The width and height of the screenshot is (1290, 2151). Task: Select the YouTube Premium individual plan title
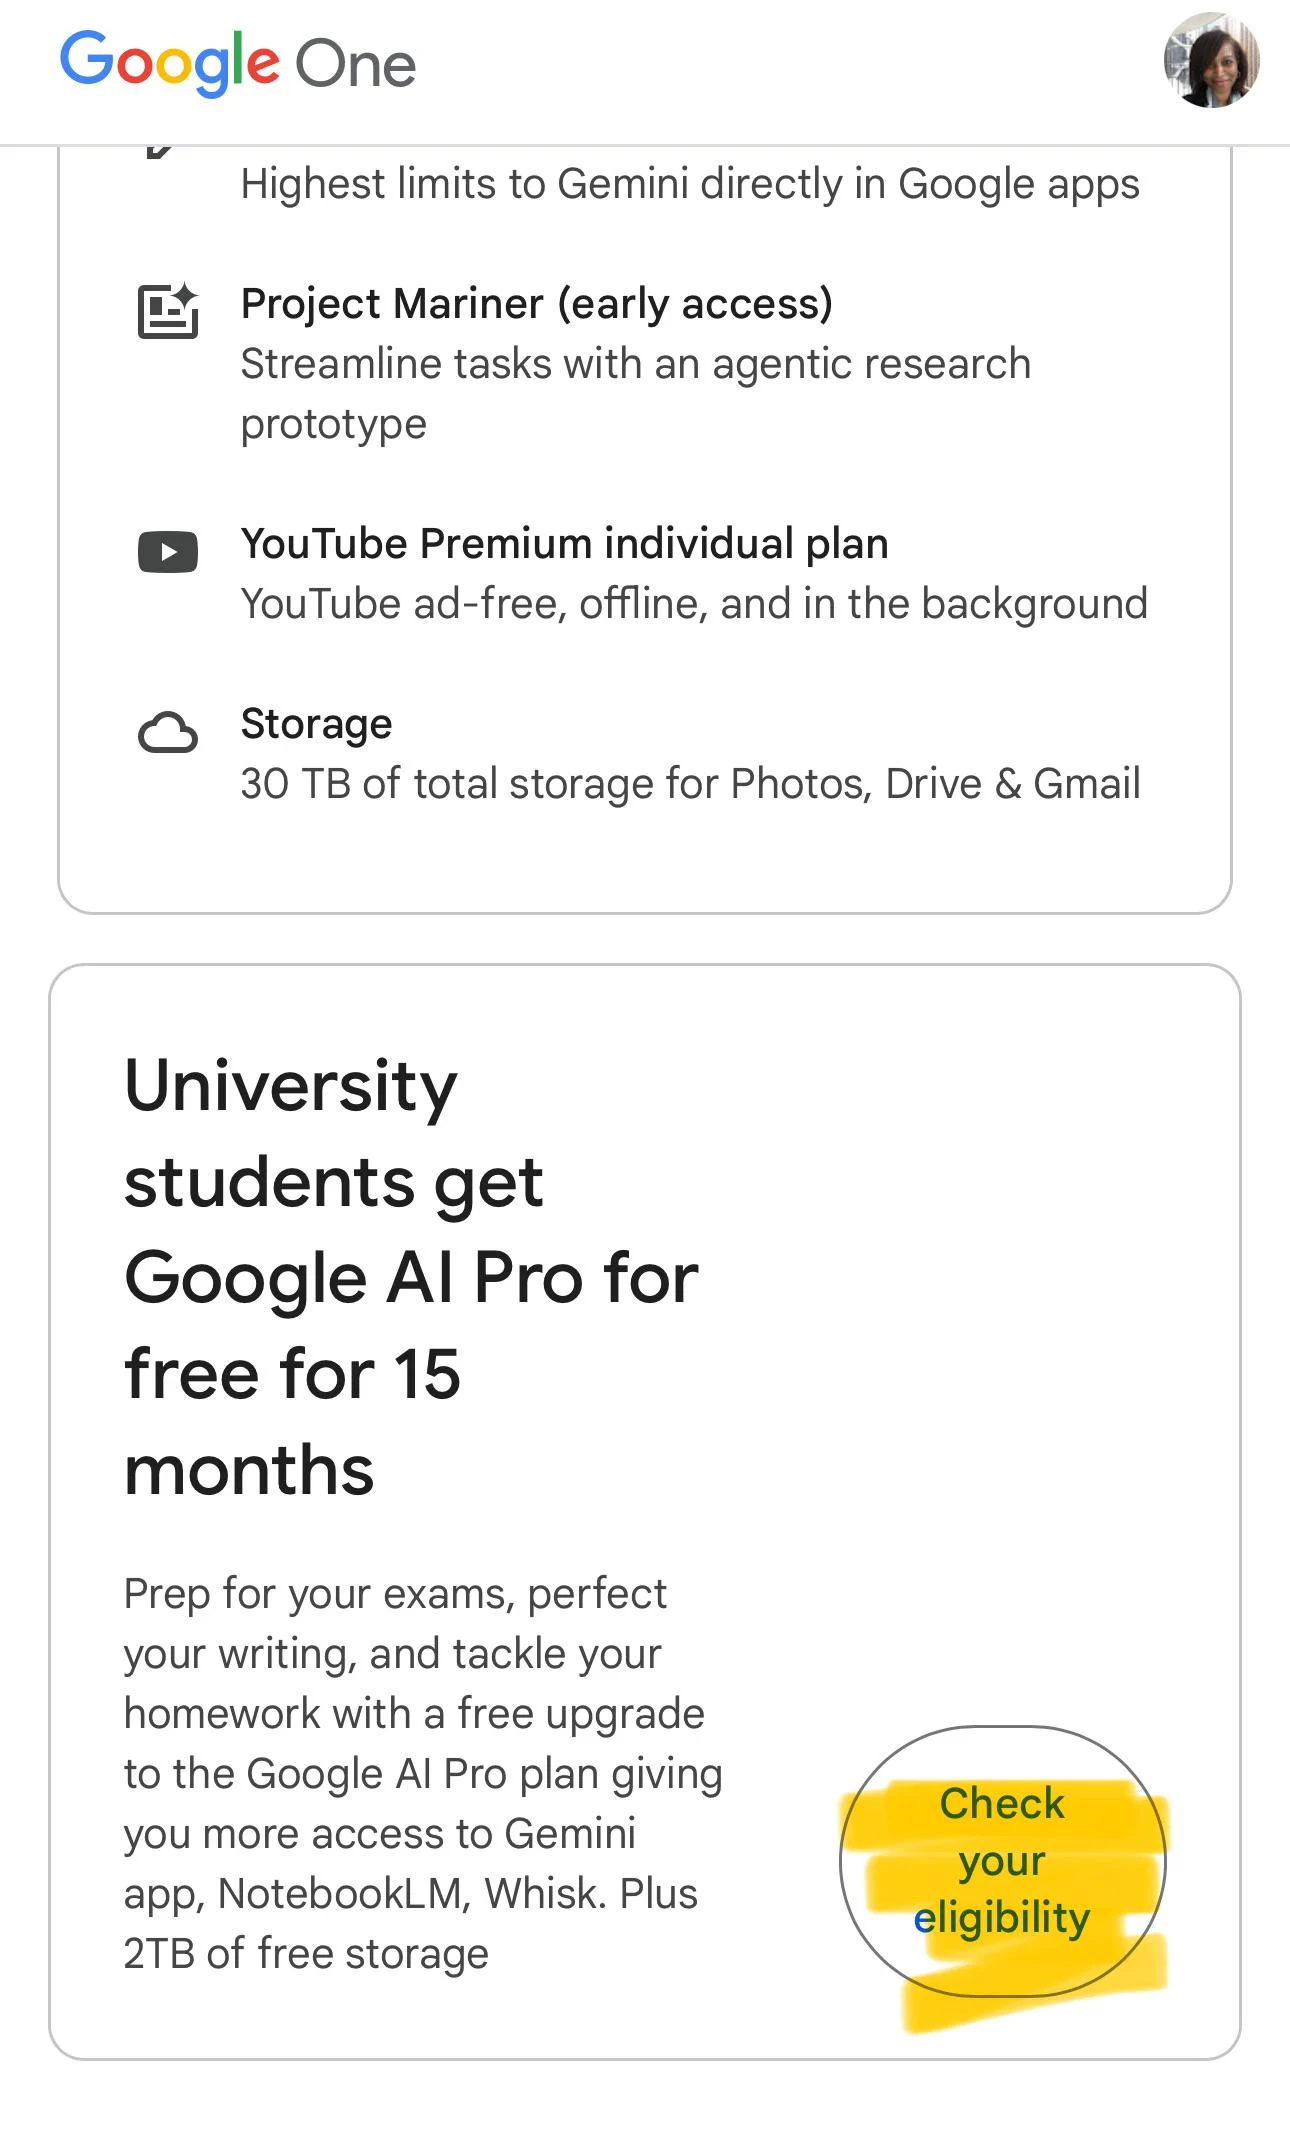[x=564, y=544]
